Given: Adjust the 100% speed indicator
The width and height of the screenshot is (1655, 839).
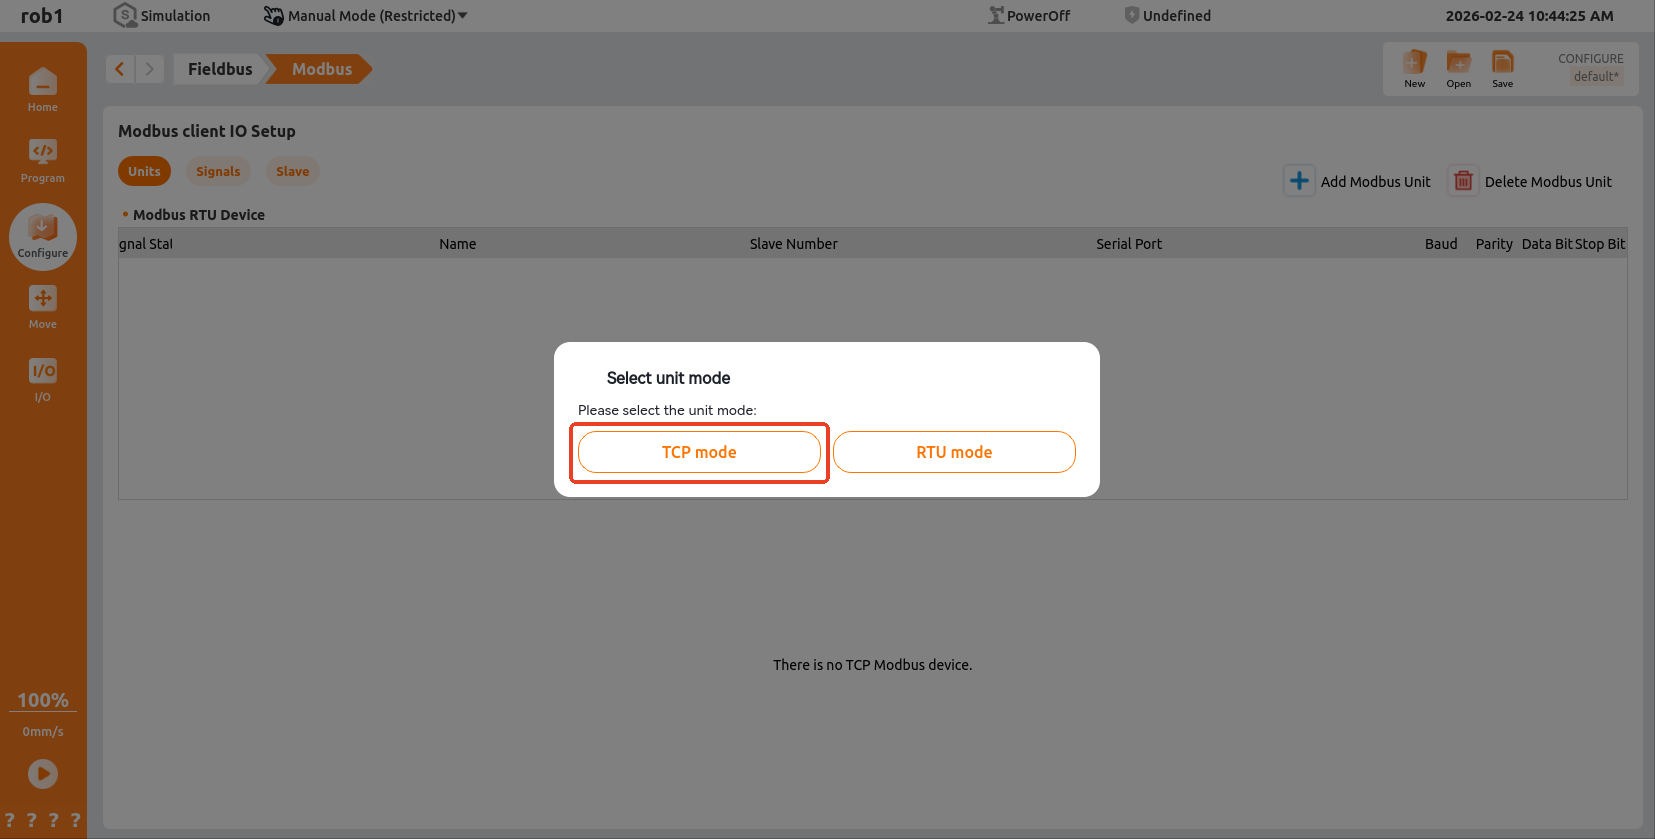Looking at the screenshot, I should (x=43, y=700).
